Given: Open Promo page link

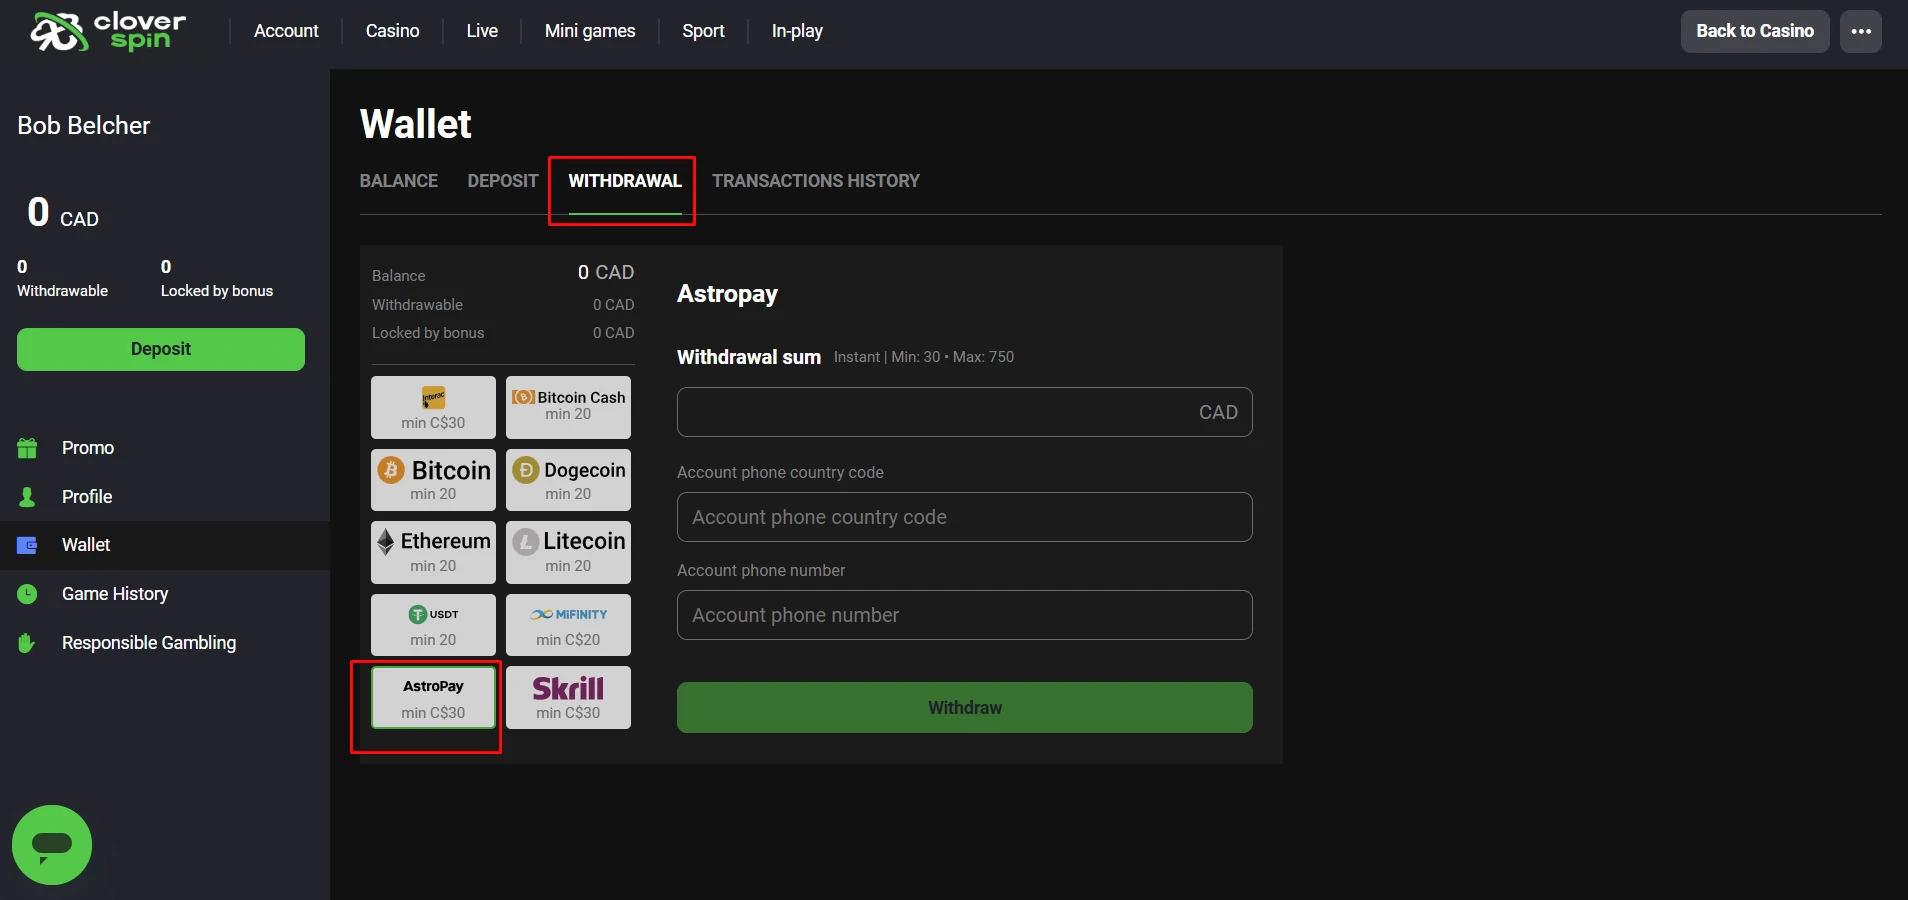Looking at the screenshot, I should 88,448.
